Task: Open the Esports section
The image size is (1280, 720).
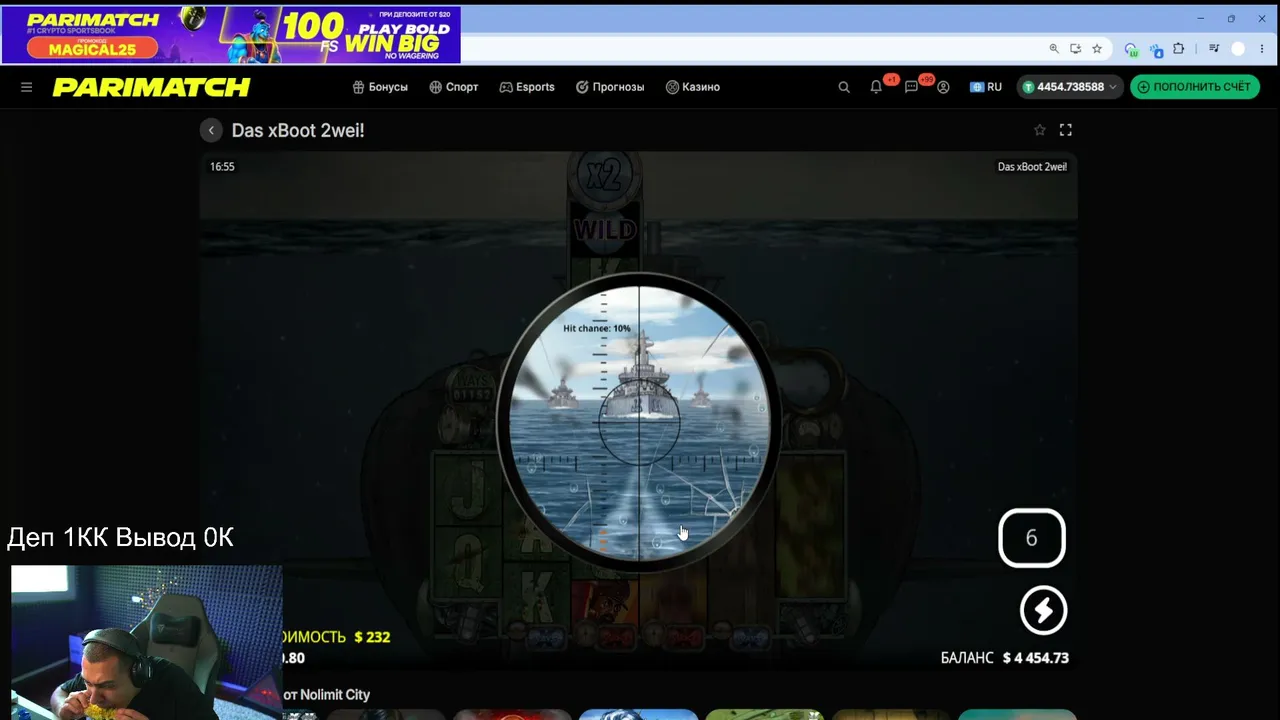Action: coord(527,87)
